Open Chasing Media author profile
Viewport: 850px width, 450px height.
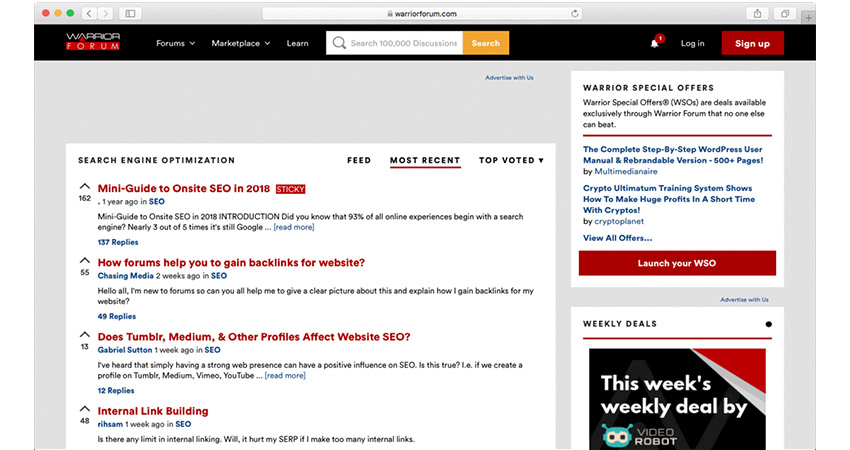(x=126, y=276)
